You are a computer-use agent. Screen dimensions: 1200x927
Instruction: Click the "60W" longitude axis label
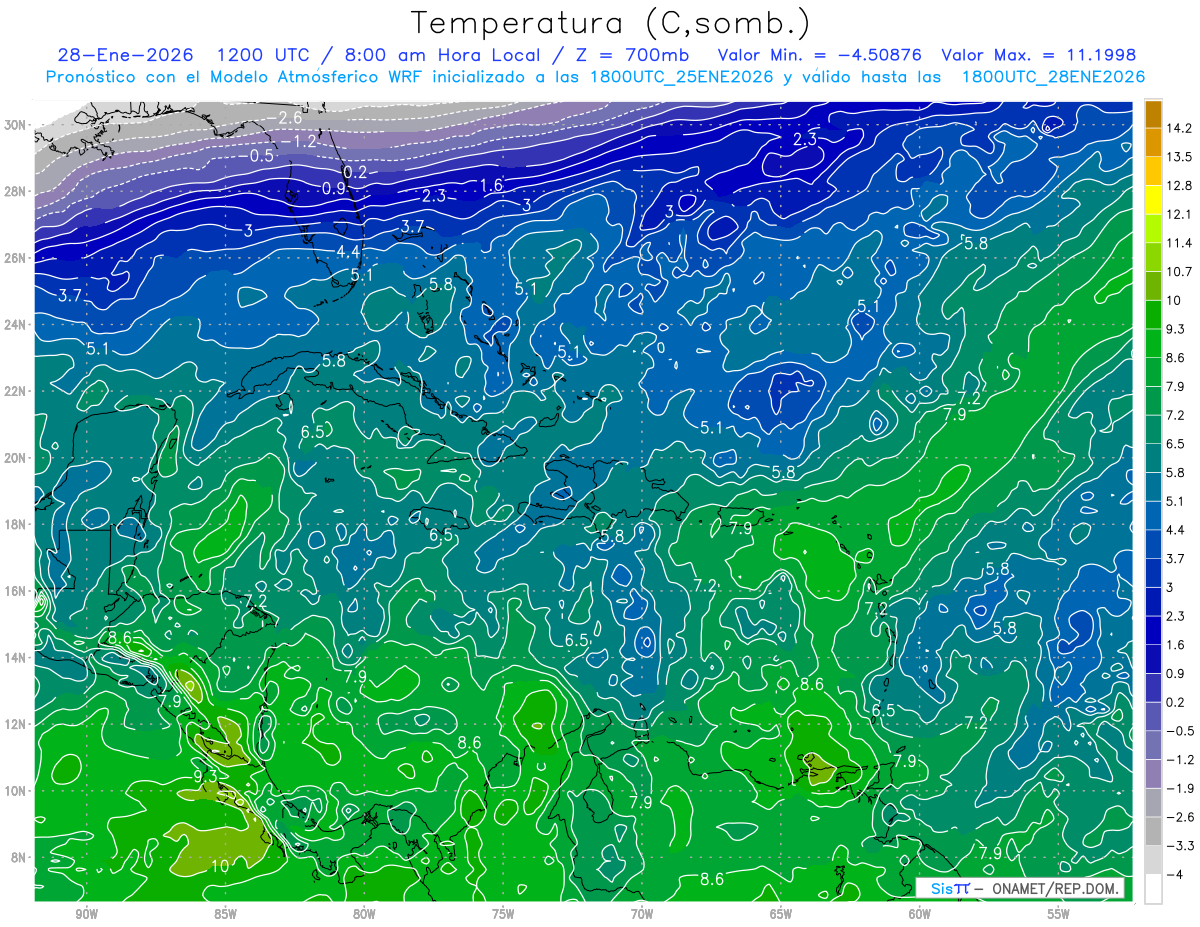coord(920,914)
